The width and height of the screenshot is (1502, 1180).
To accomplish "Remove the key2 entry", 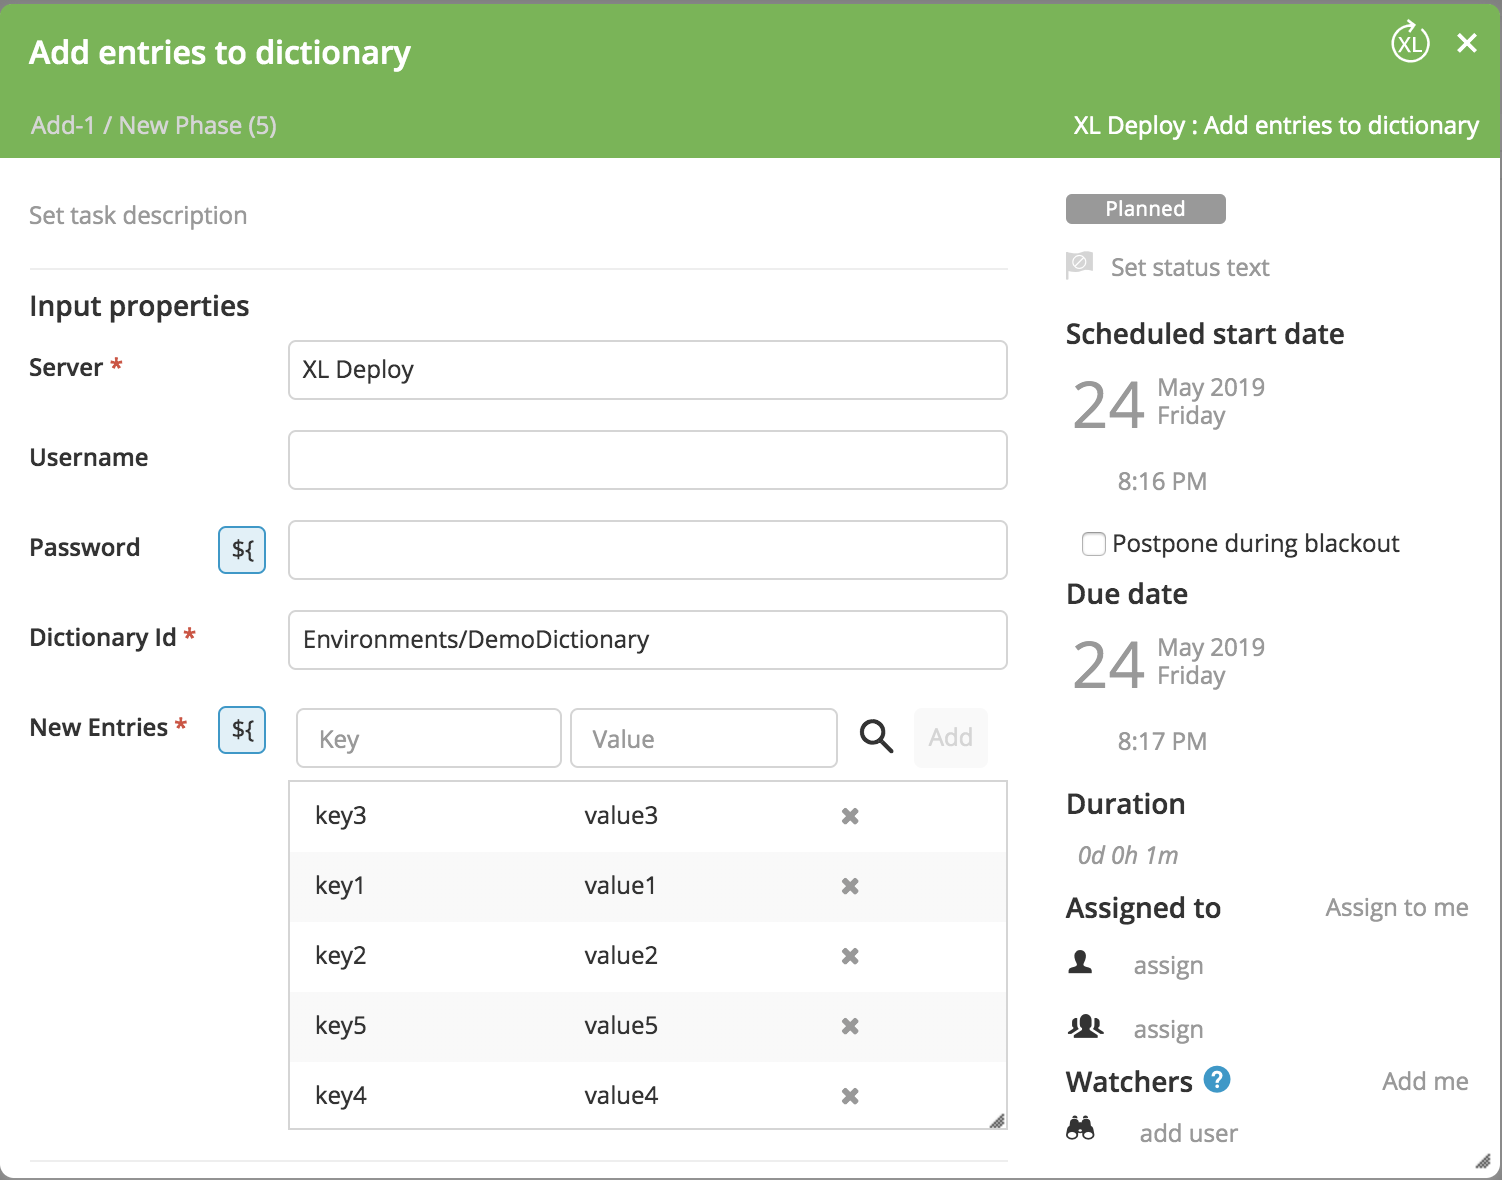I will click(850, 956).
